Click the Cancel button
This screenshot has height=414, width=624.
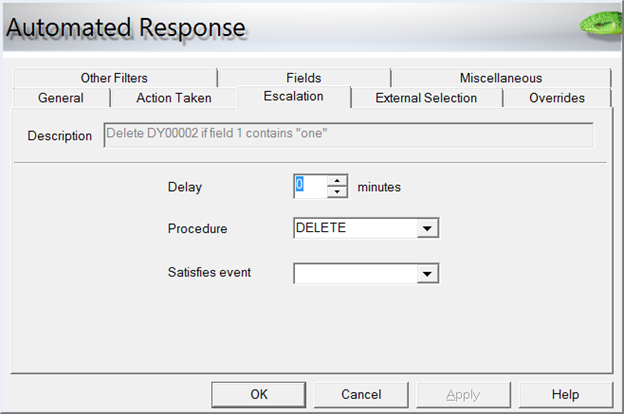click(361, 394)
